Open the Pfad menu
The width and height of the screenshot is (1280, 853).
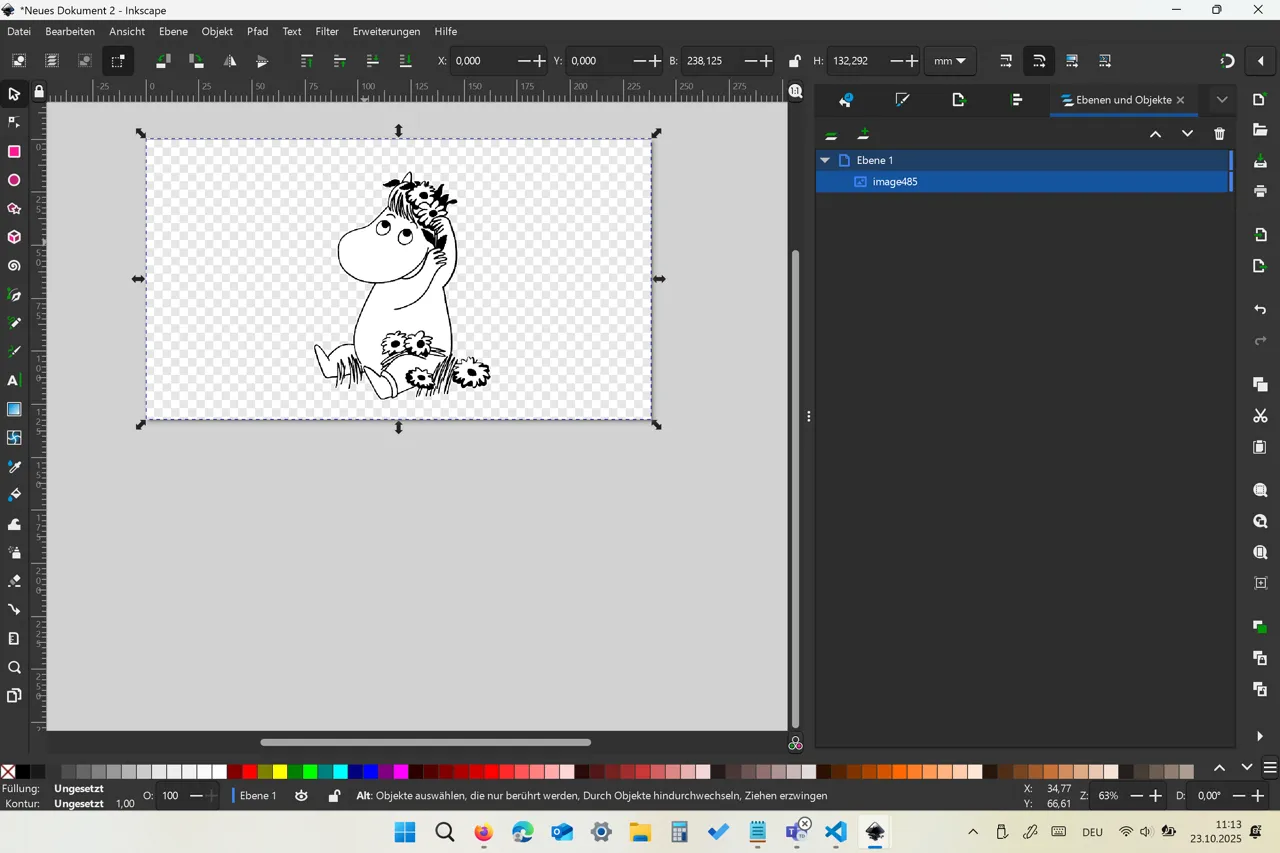pyautogui.click(x=258, y=32)
